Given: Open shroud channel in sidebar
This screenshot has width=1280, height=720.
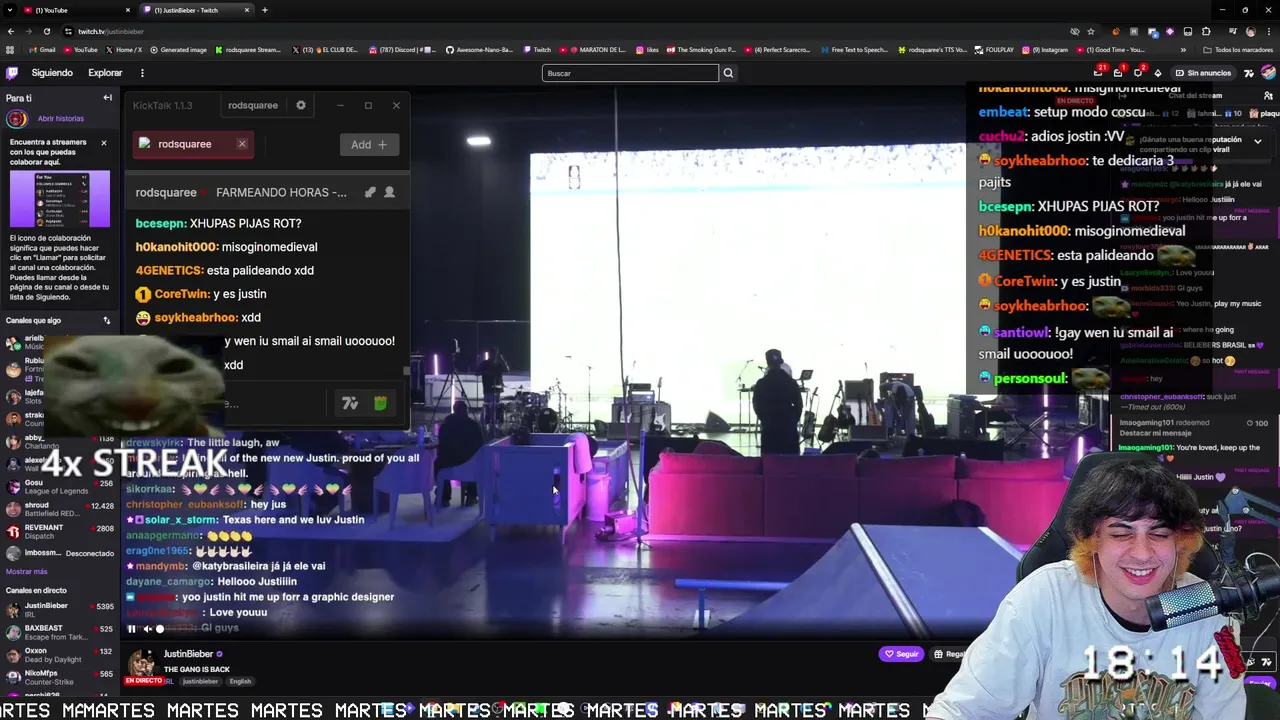Looking at the screenshot, I should [60, 510].
